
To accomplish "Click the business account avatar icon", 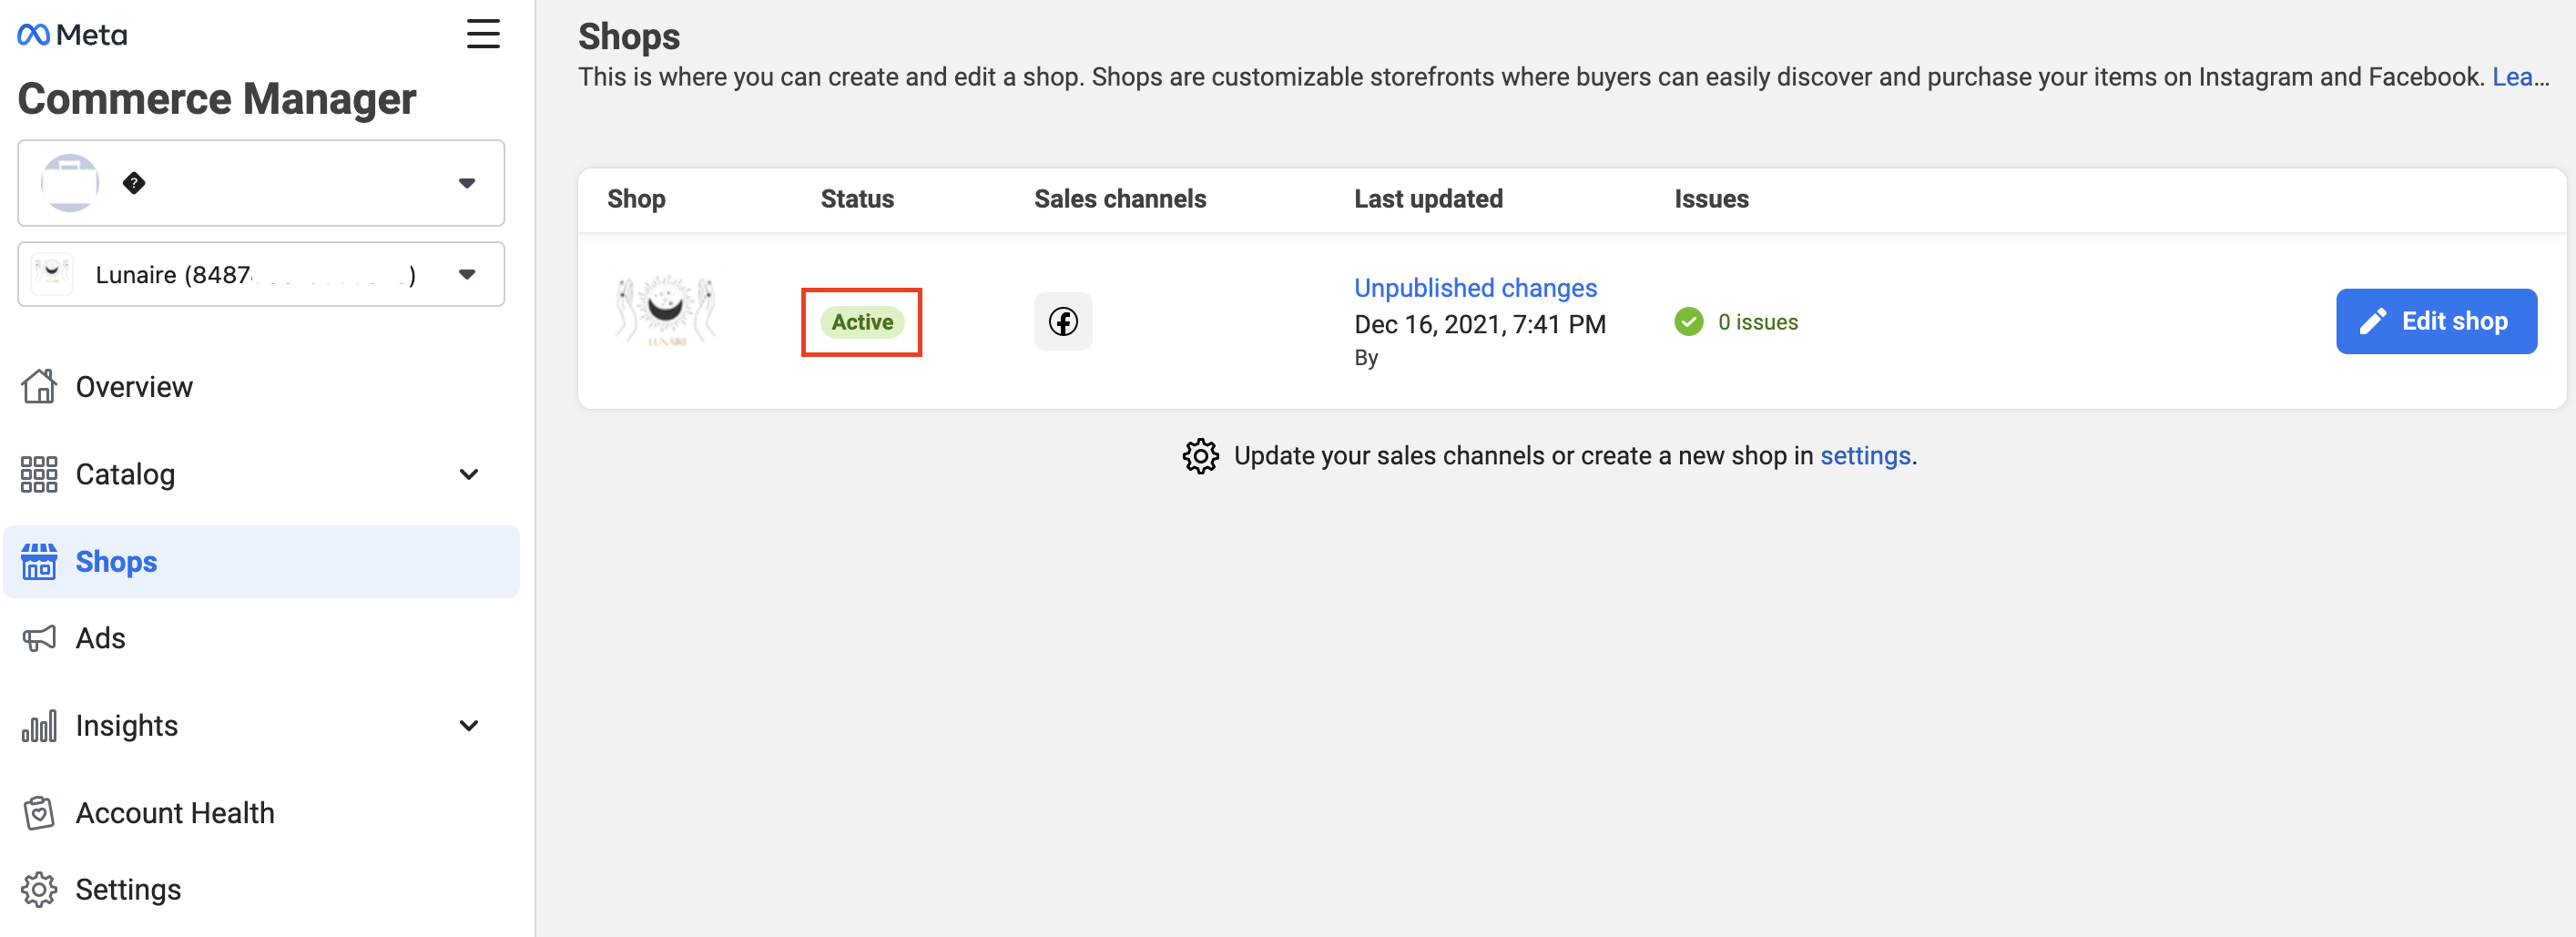I will click(70, 183).
